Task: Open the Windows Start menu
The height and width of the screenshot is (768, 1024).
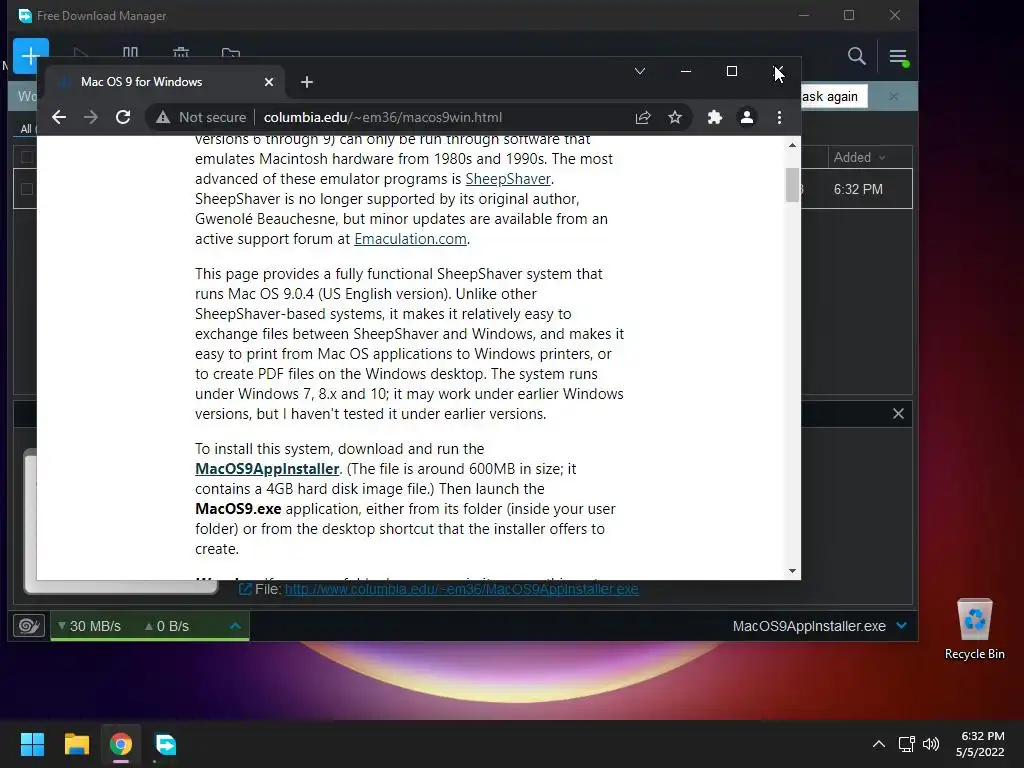Action: (x=32, y=744)
